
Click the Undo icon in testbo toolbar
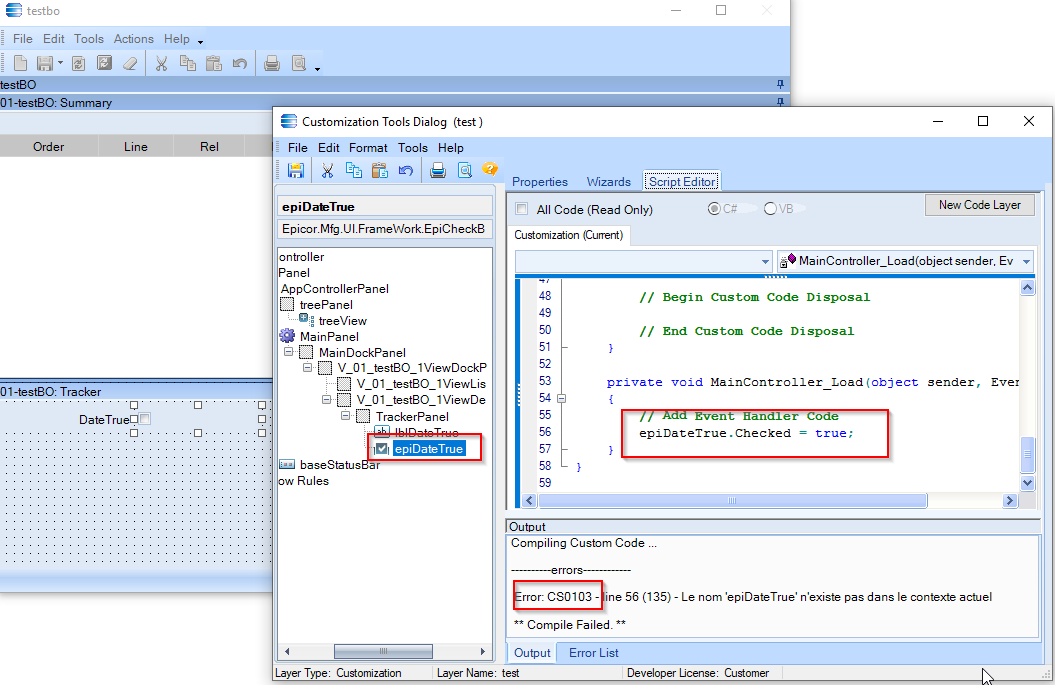pyautogui.click(x=240, y=63)
